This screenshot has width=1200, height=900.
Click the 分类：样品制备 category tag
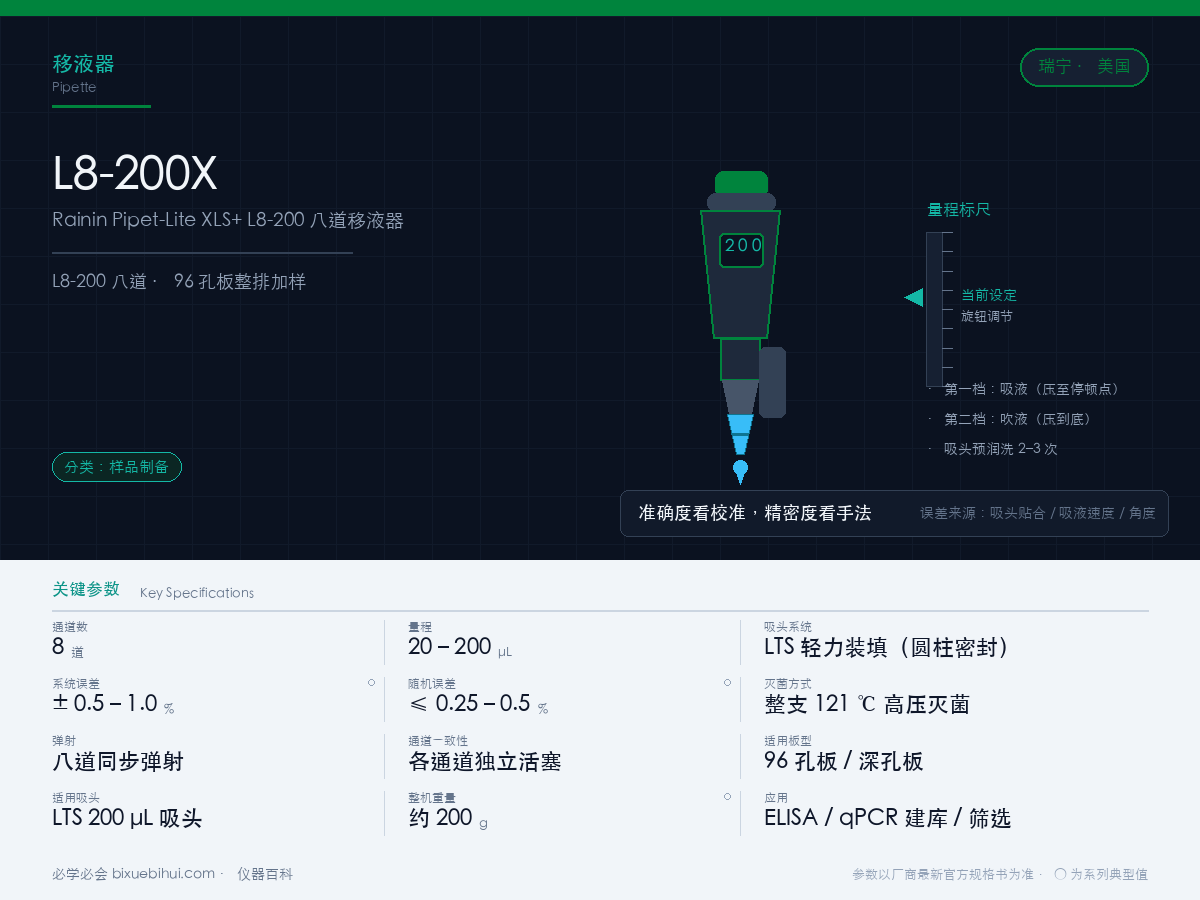point(117,467)
